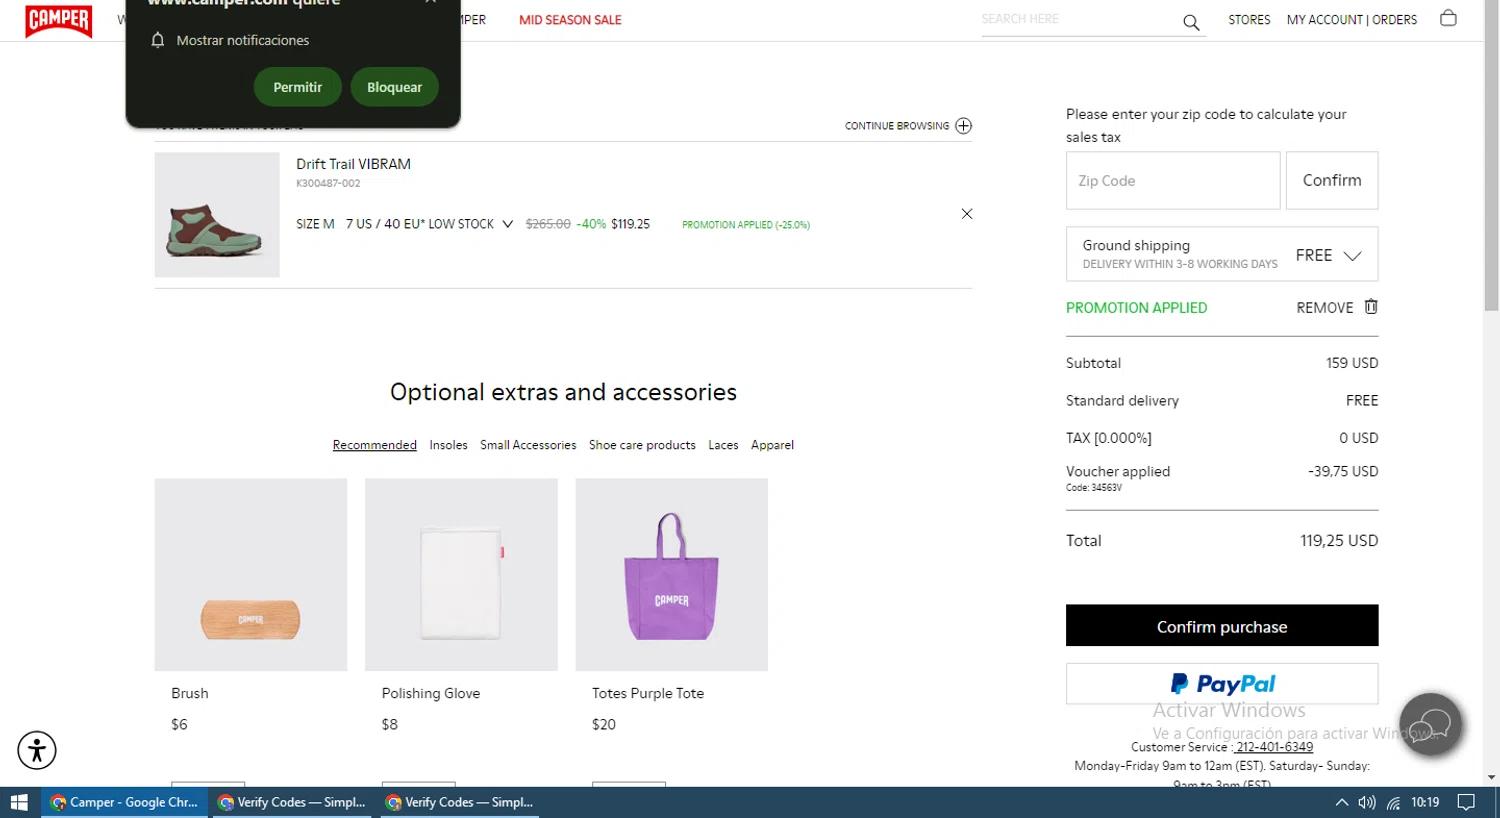The height and width of the screenshot is (818, 1500).
Task: Open the Mid Season Sale menu
Action: coord(570,20)
